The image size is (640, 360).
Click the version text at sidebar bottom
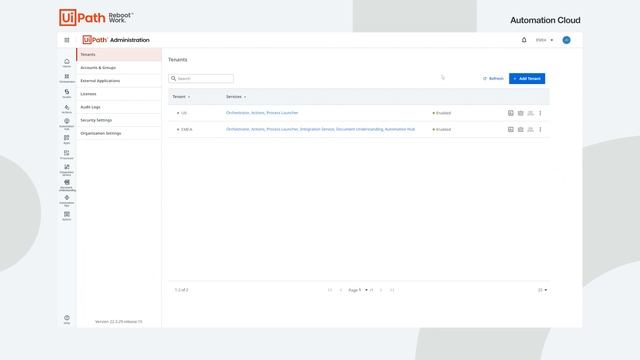pos(119,322)
